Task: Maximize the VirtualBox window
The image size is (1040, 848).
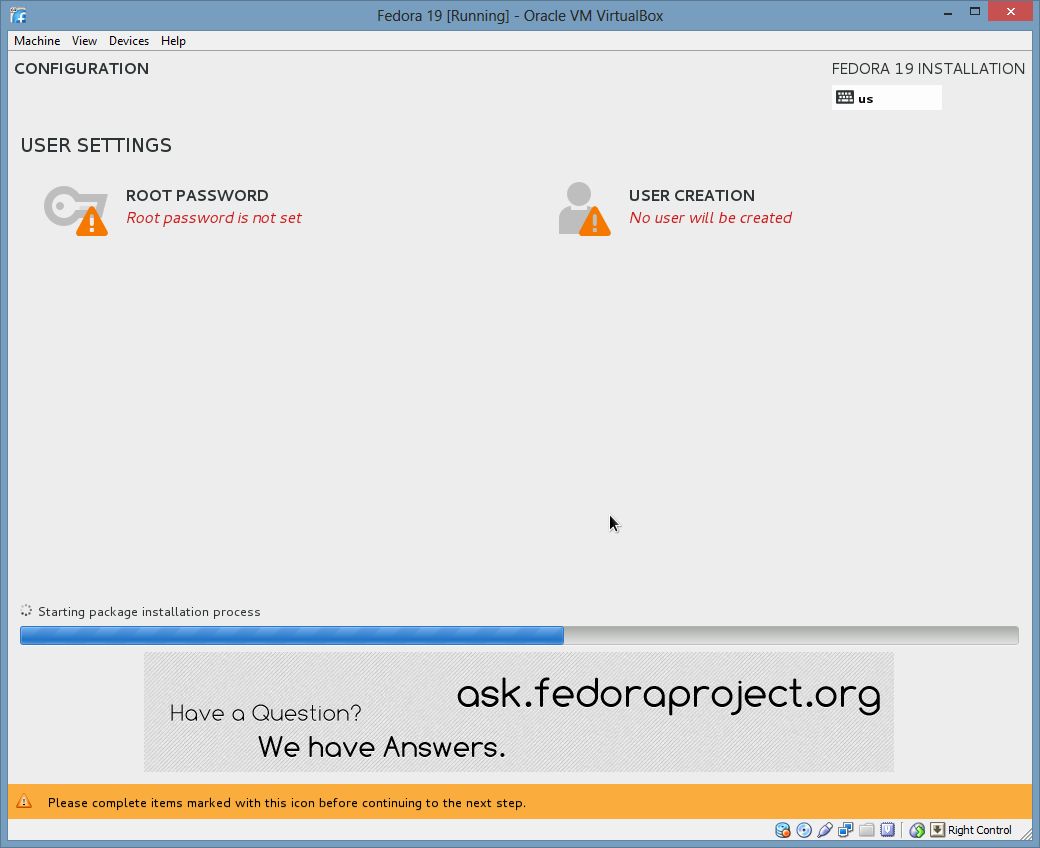Action: pyautogui.click(x=975, y=11)
